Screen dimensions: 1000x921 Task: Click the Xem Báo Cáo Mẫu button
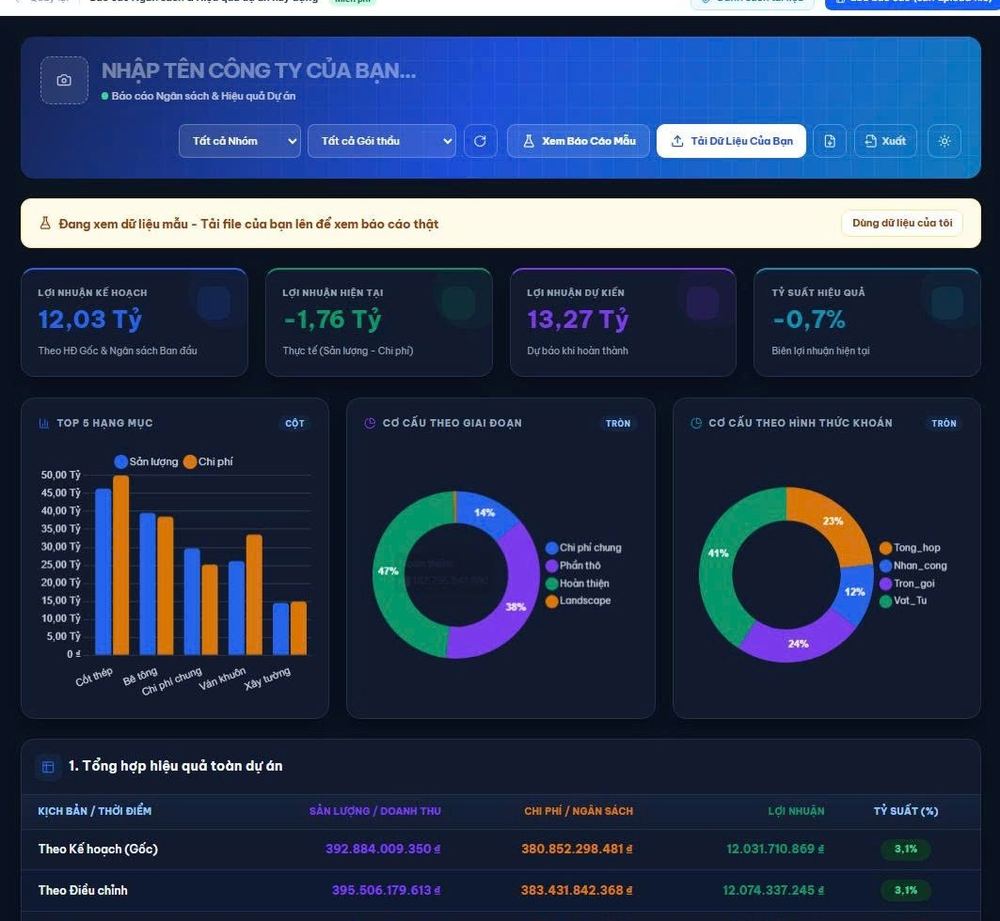click(x=578, y=141)
